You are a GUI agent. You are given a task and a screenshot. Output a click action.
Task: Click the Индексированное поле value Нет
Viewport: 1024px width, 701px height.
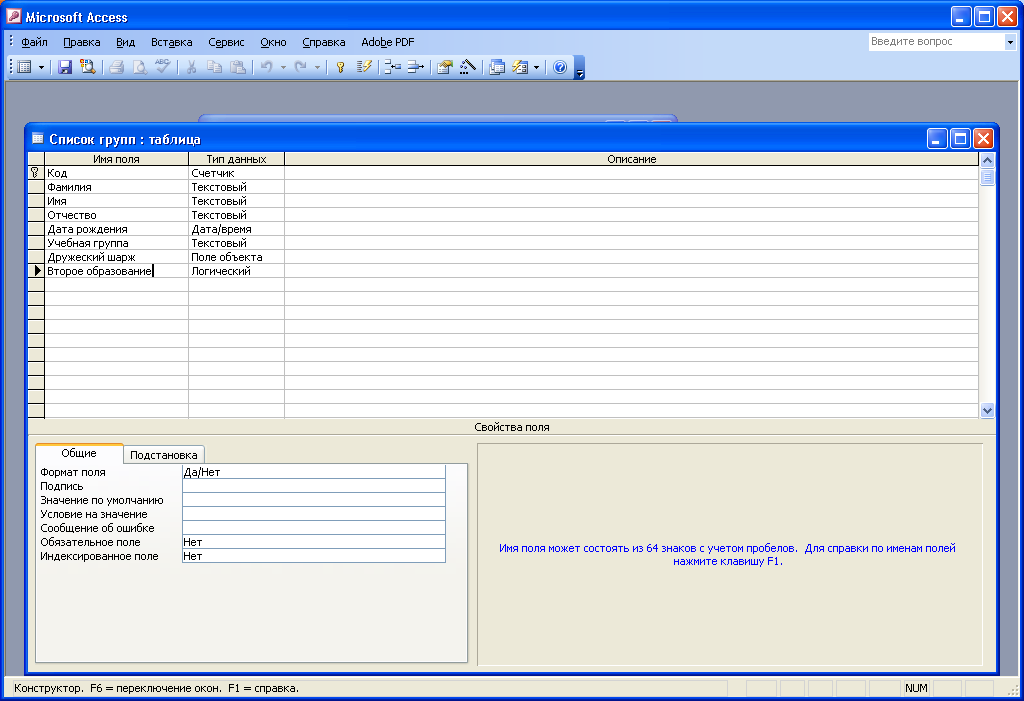pos(313,556)
